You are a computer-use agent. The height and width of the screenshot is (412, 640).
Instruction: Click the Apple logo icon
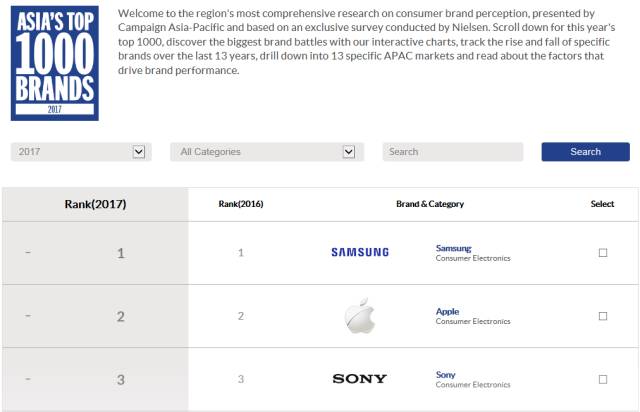click(360, 315)
